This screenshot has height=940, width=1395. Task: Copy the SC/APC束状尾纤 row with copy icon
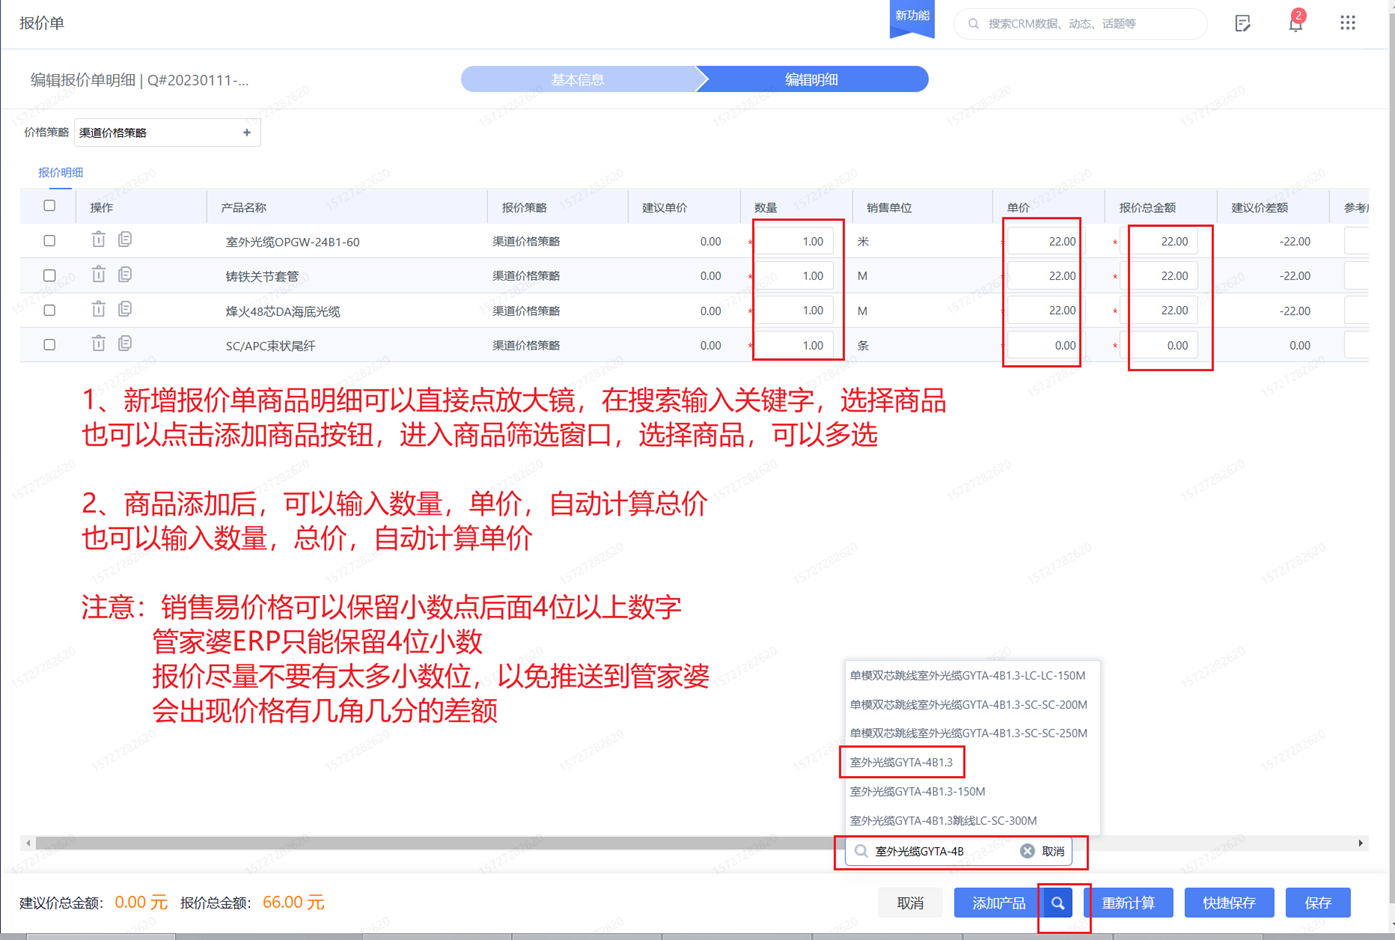coord(125,344)
